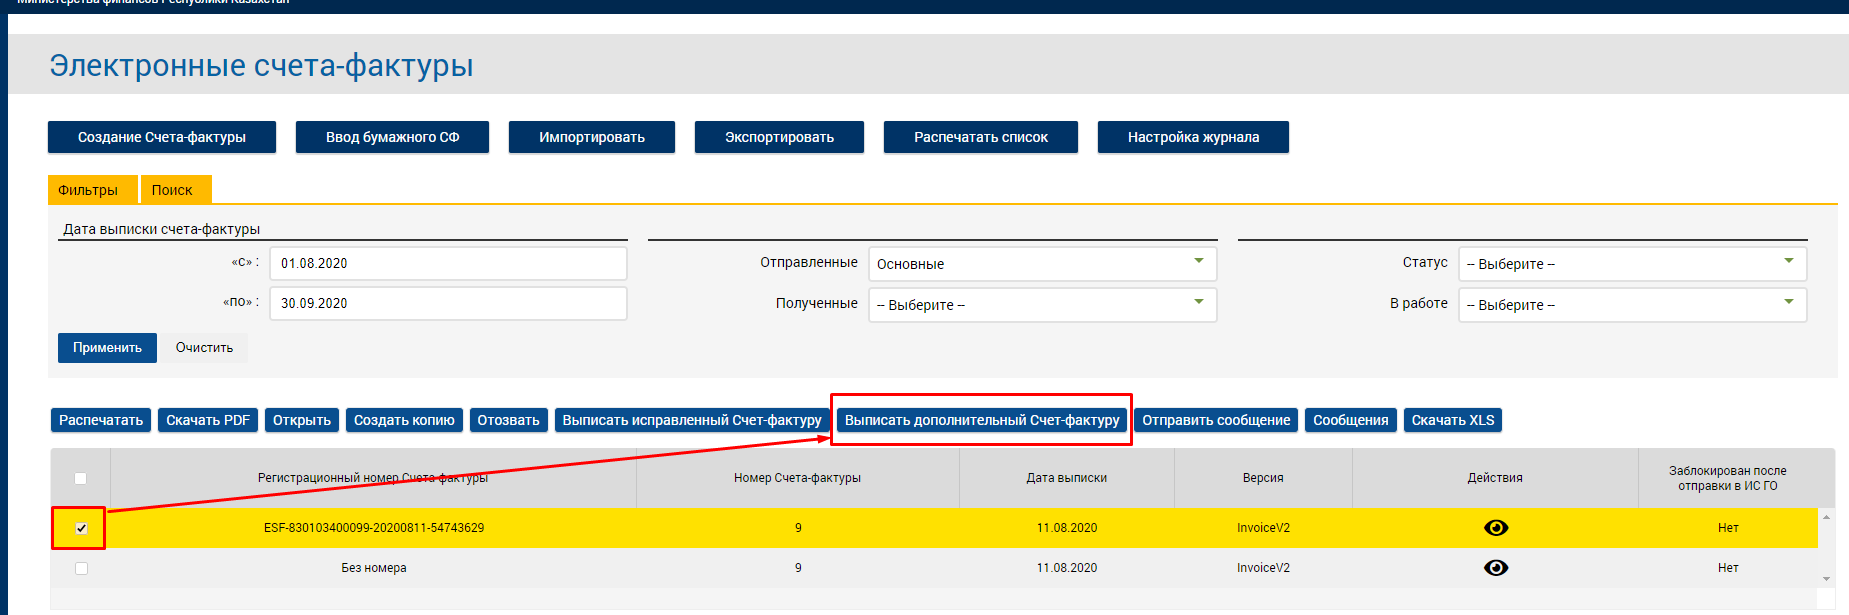Click Скачать PDF
This screenshot has width=1849, height=615.
coord(208,420)
